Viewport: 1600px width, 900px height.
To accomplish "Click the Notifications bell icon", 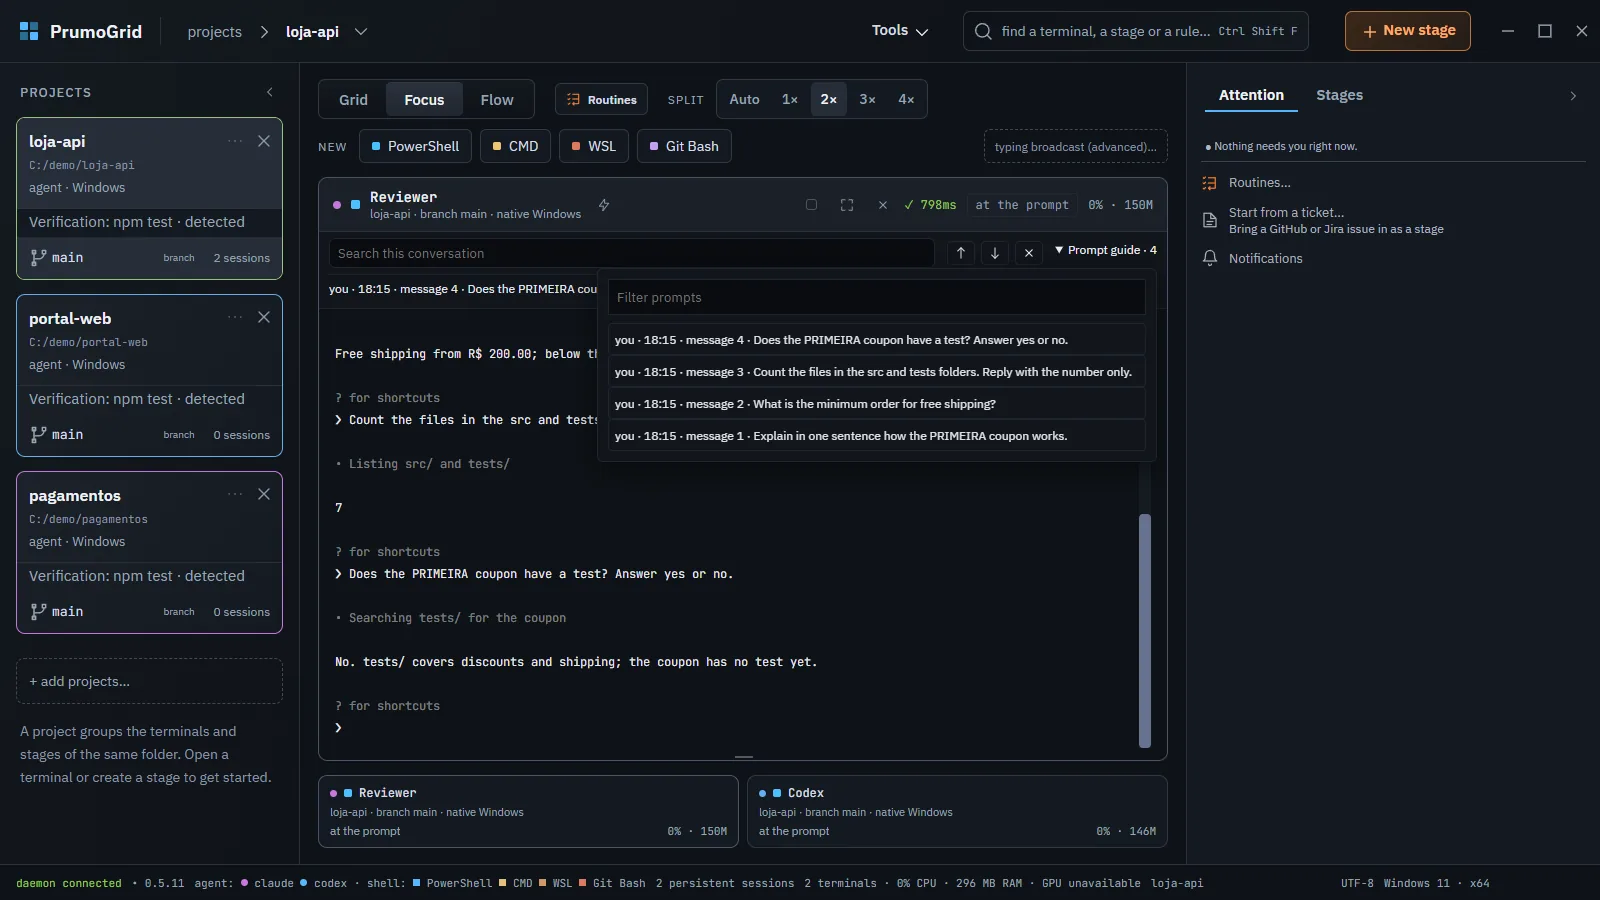I will 1210,258.
